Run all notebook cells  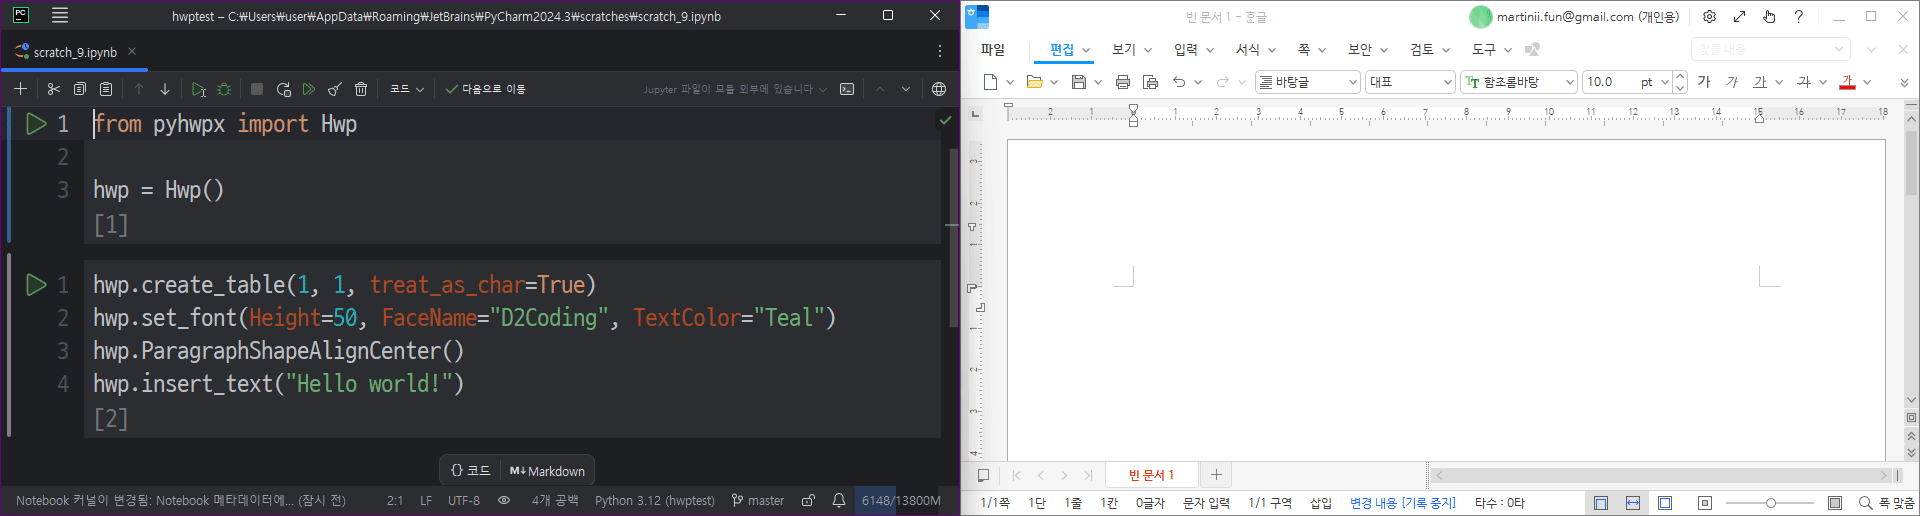[x=309, y=89]
